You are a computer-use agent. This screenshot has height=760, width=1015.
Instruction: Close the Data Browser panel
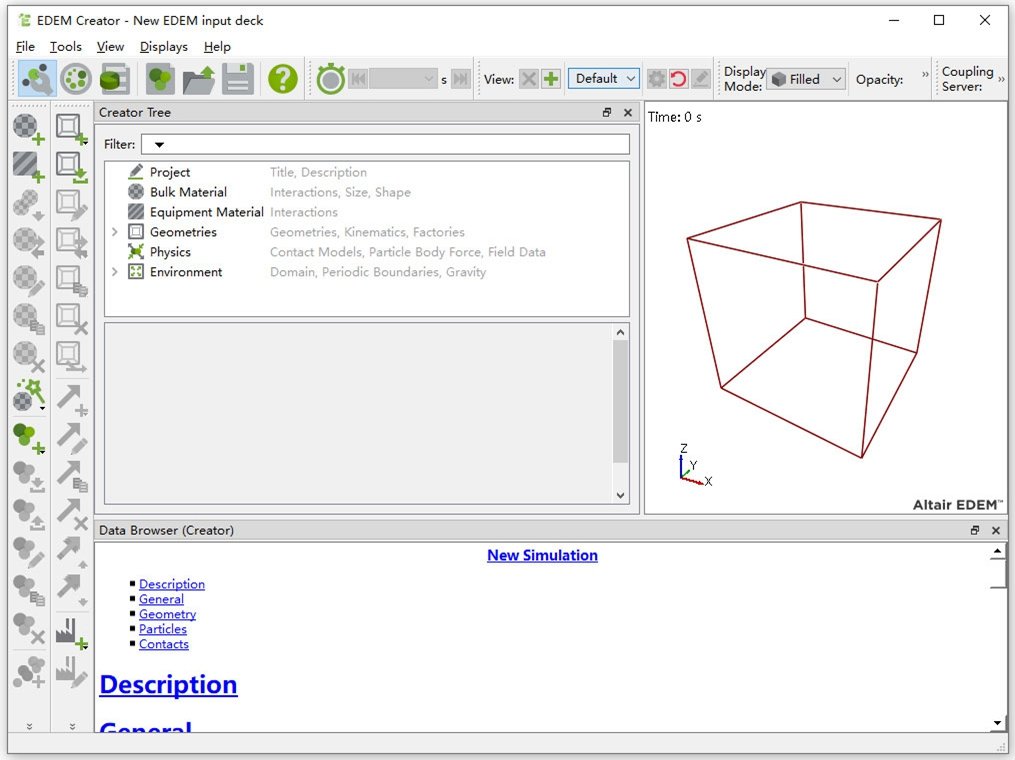[996, 530]
